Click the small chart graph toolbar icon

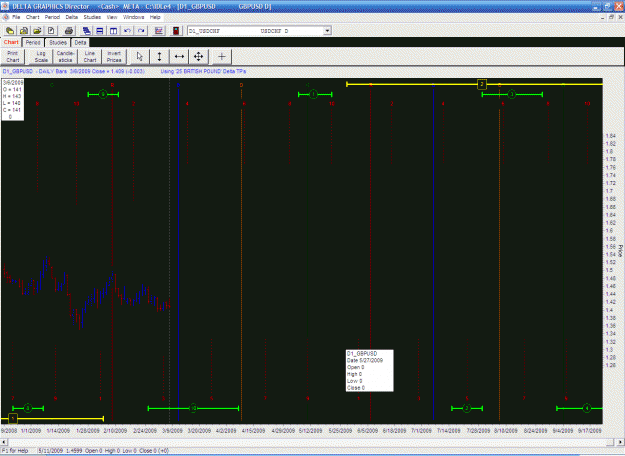(x=159, y=31)
